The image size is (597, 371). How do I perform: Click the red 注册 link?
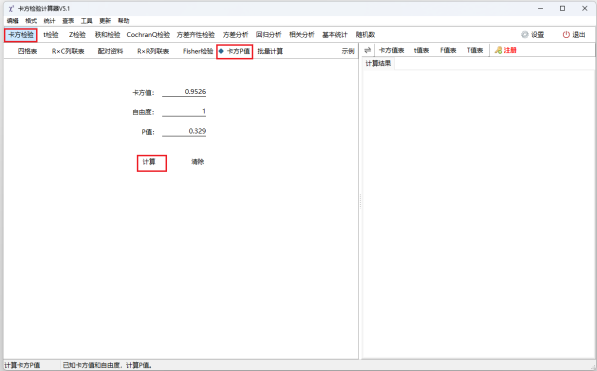point(510,50)
